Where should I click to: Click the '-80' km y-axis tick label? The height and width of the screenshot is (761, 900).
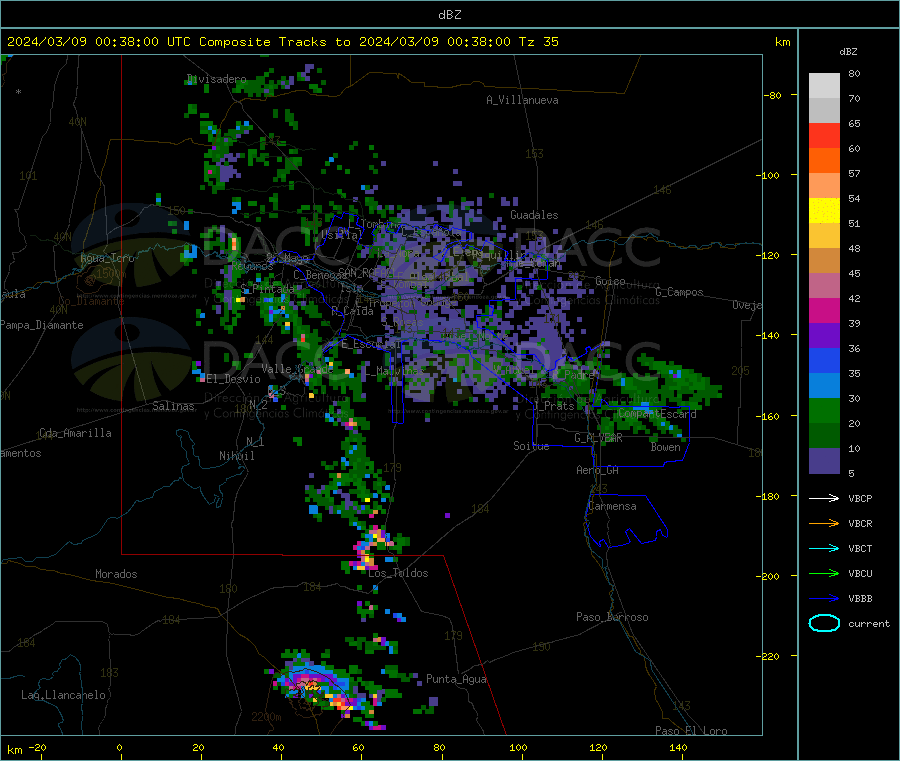coord(772,95)
